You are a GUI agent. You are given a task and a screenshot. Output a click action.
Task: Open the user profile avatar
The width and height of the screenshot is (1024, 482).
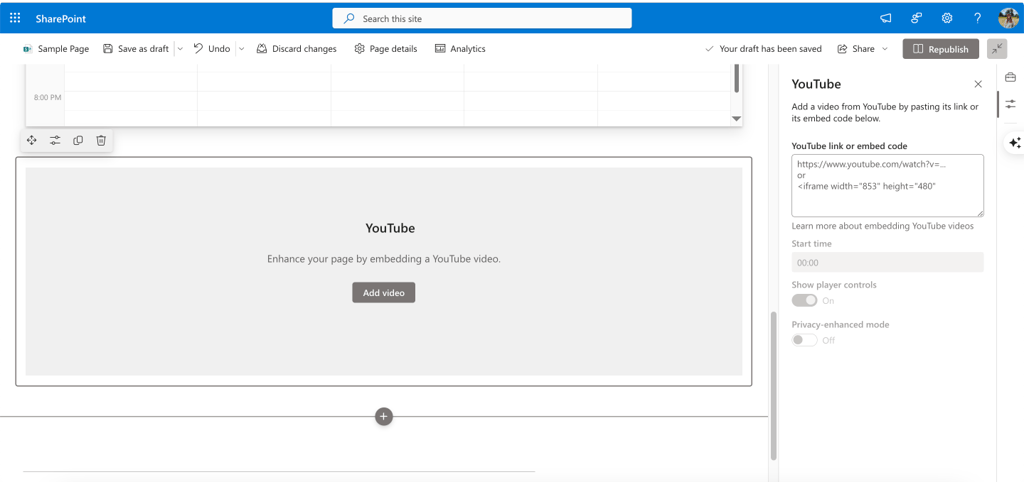pos(1008,18)
